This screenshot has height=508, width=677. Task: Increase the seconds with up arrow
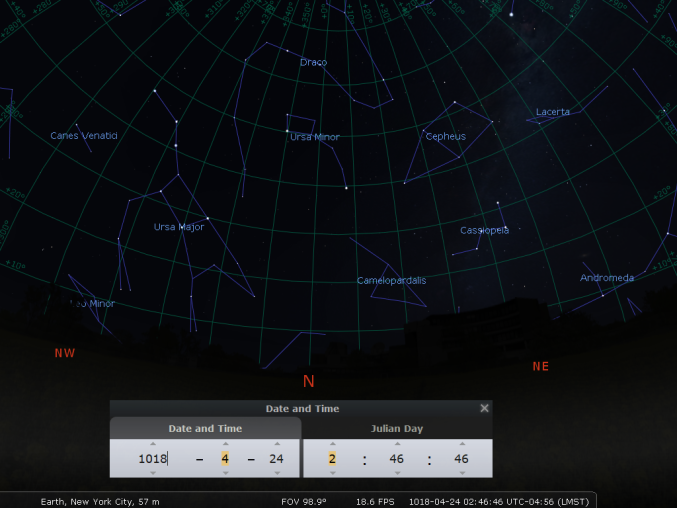click(462, 444)
